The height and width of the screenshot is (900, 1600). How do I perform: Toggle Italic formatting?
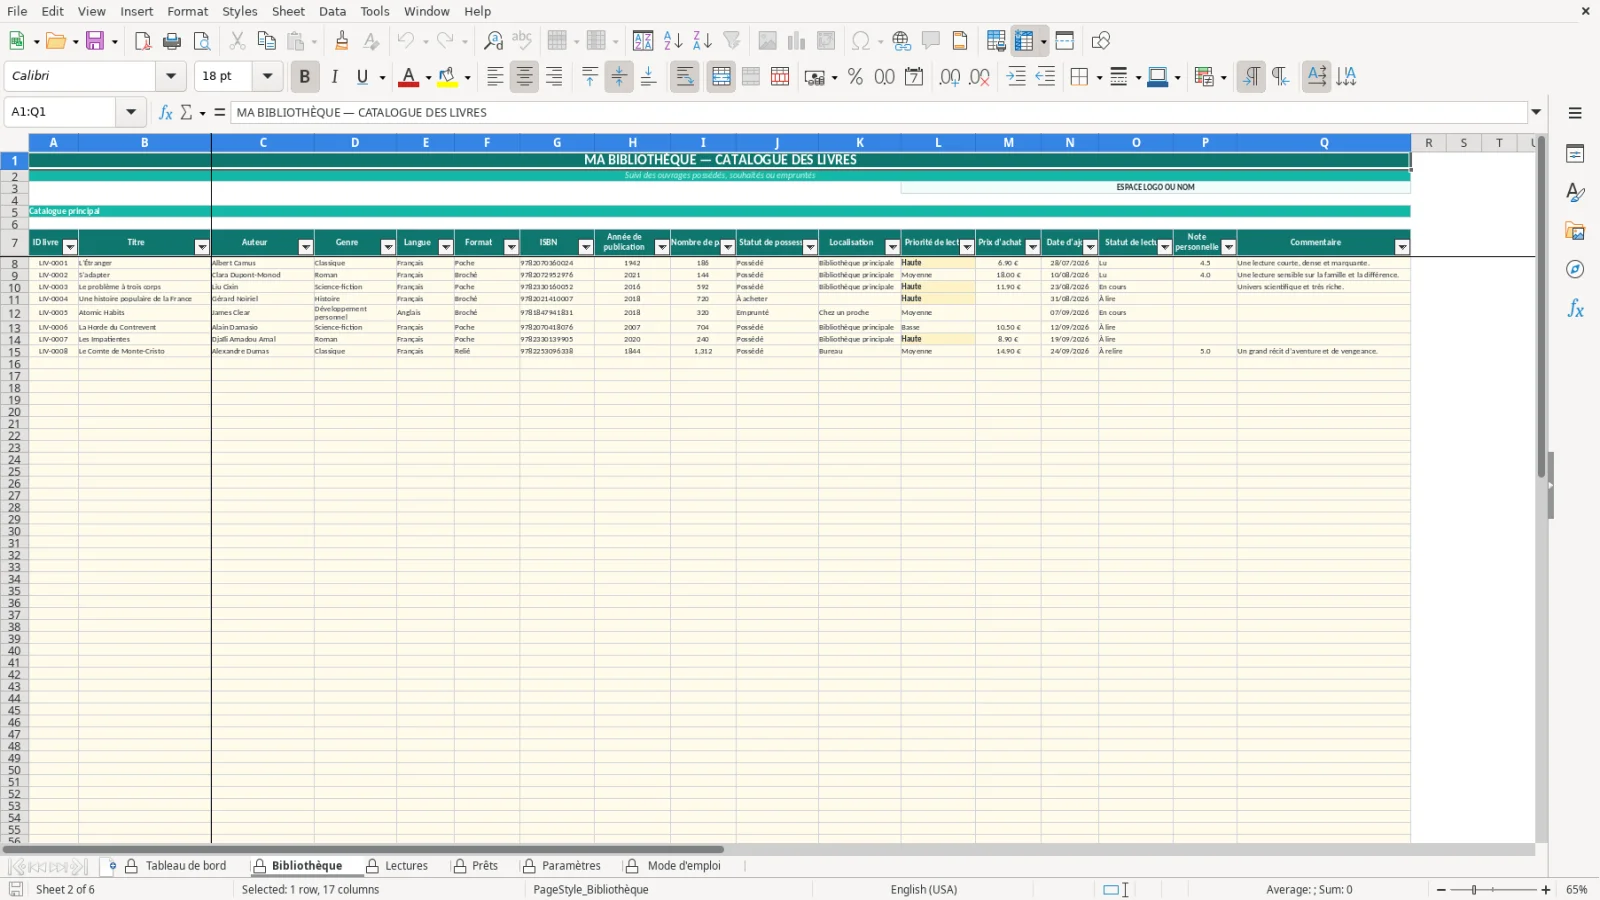(x=334, y=77)
